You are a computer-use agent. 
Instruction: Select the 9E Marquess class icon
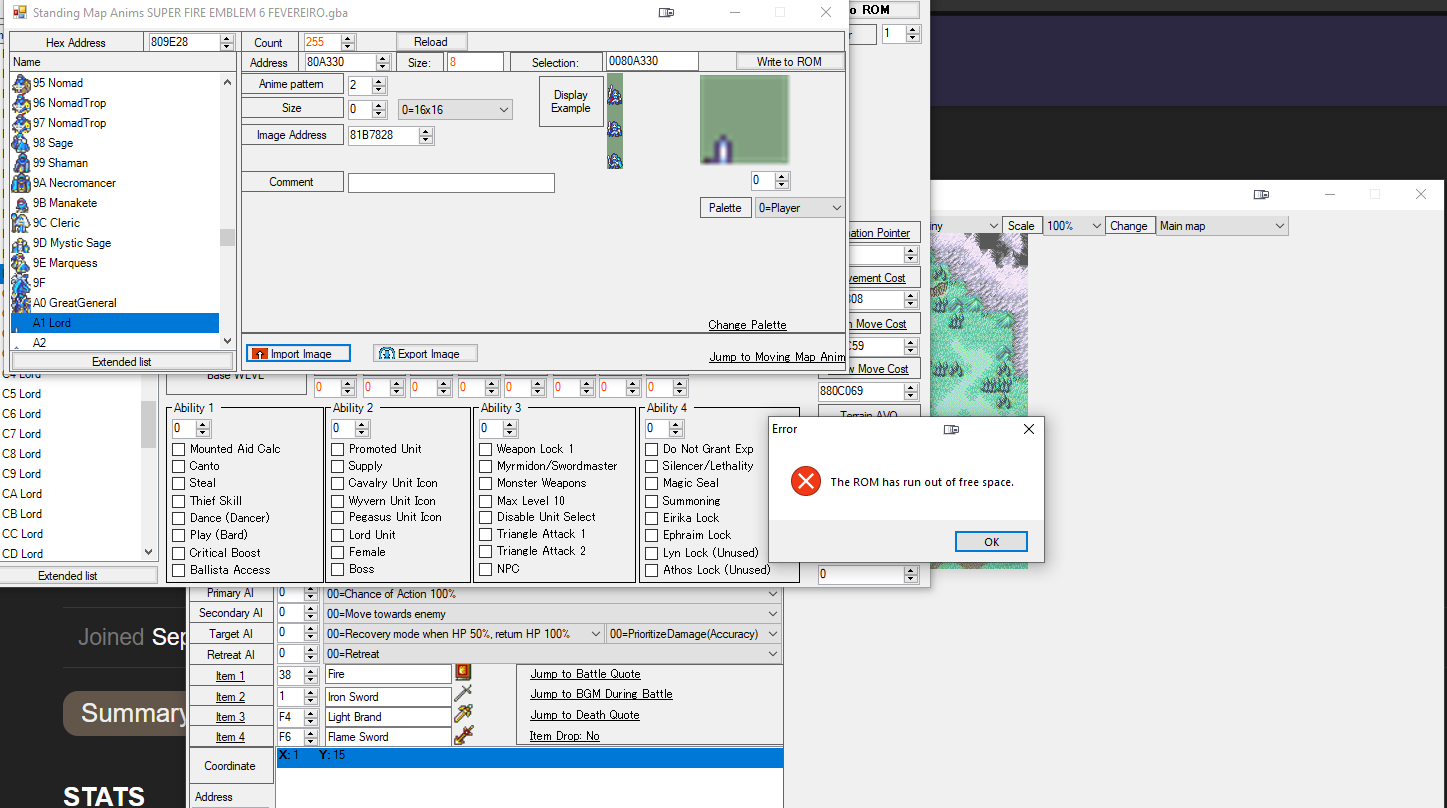click(x=21, y=263)
